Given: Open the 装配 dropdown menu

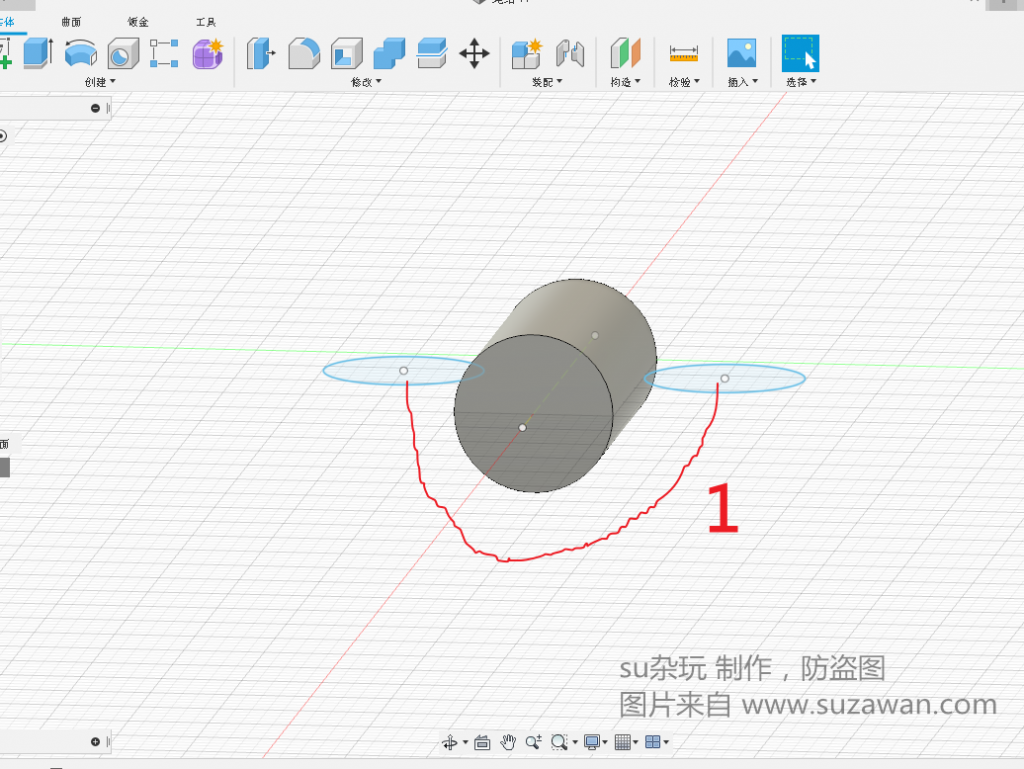Looking at the screenshot, I should click(x=547, y=82).
